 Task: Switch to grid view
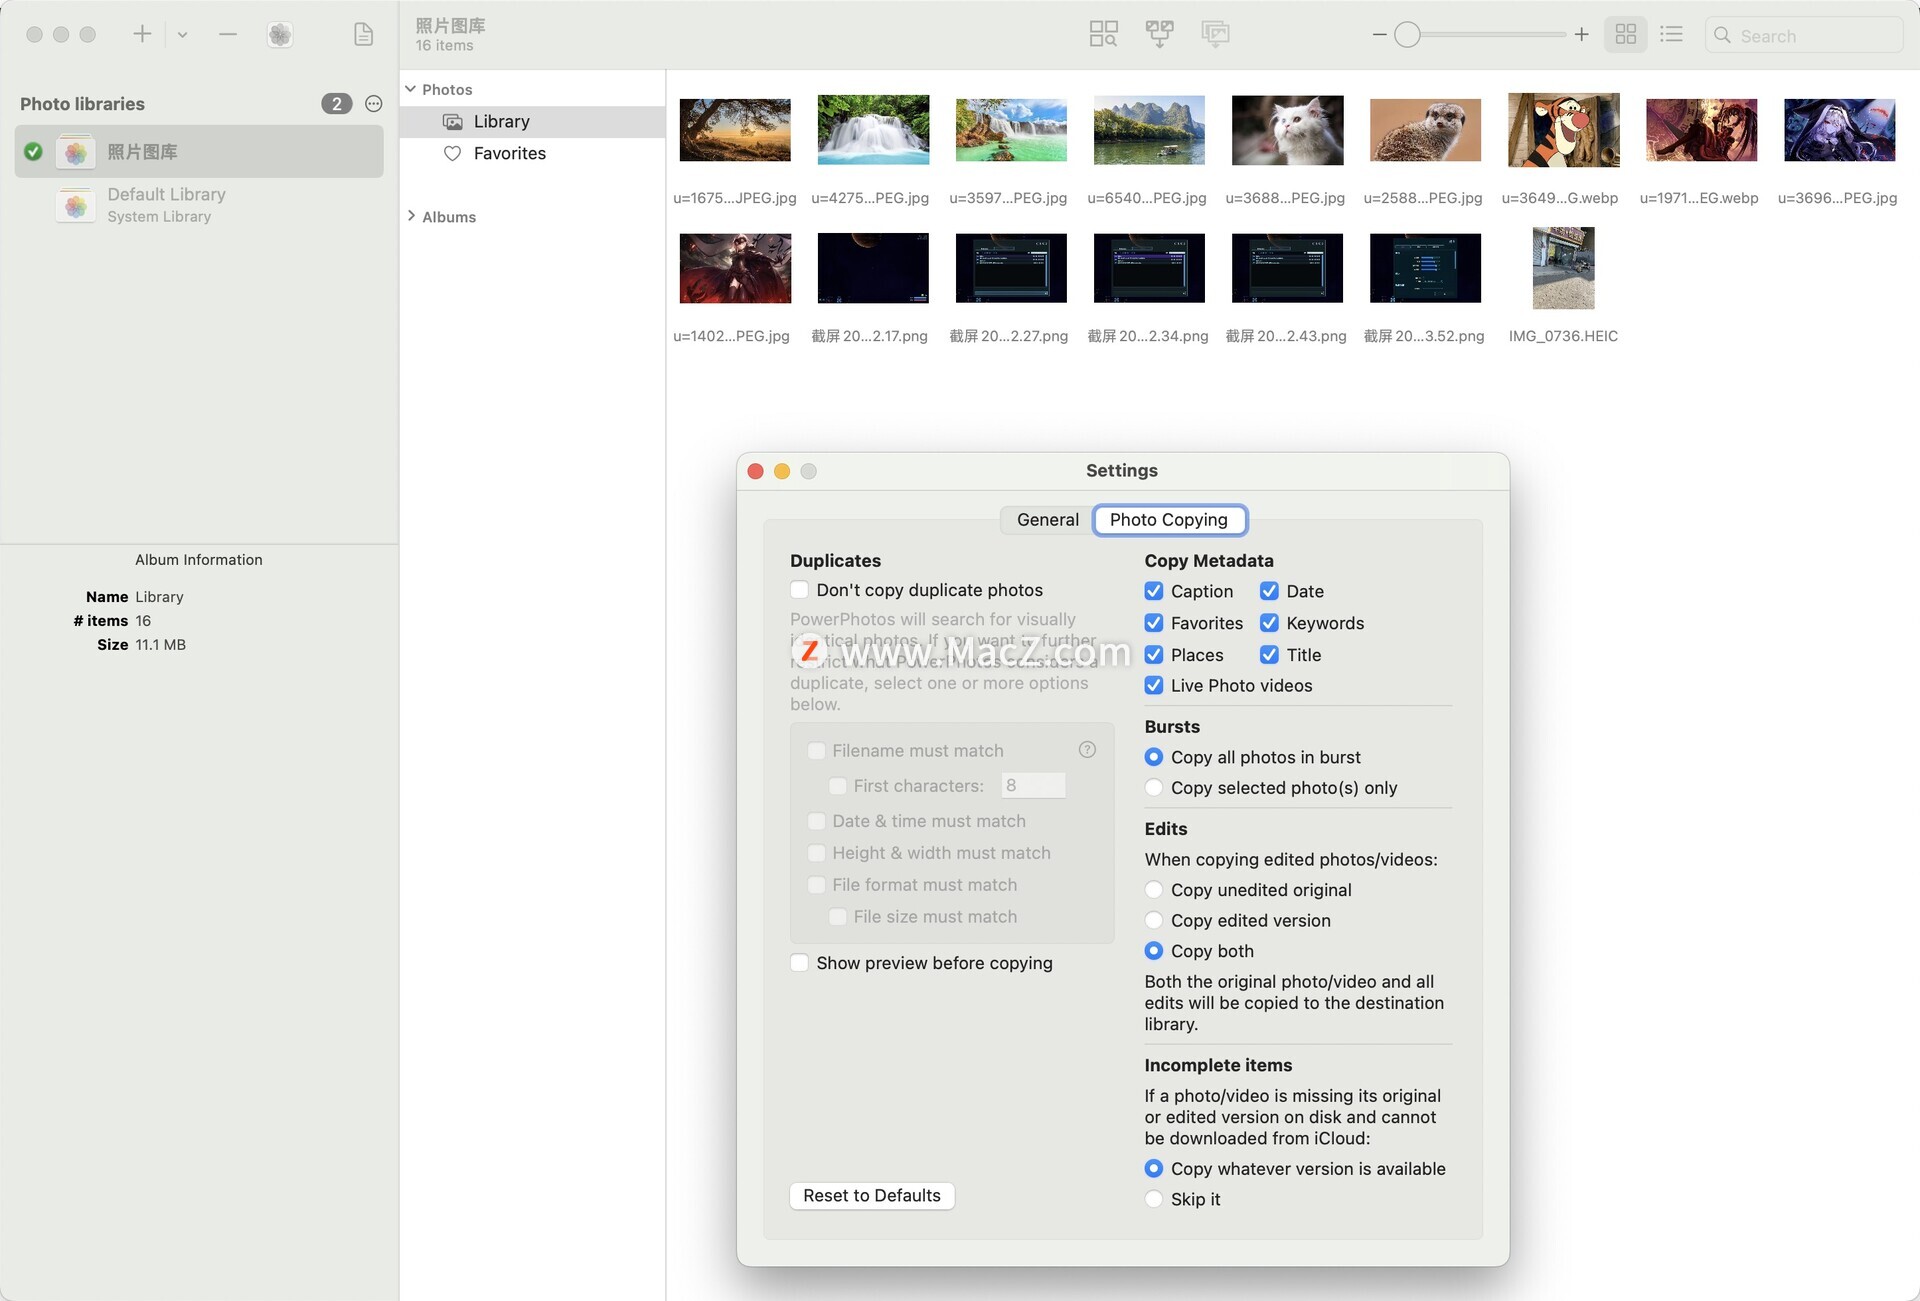coord(1625,35)
